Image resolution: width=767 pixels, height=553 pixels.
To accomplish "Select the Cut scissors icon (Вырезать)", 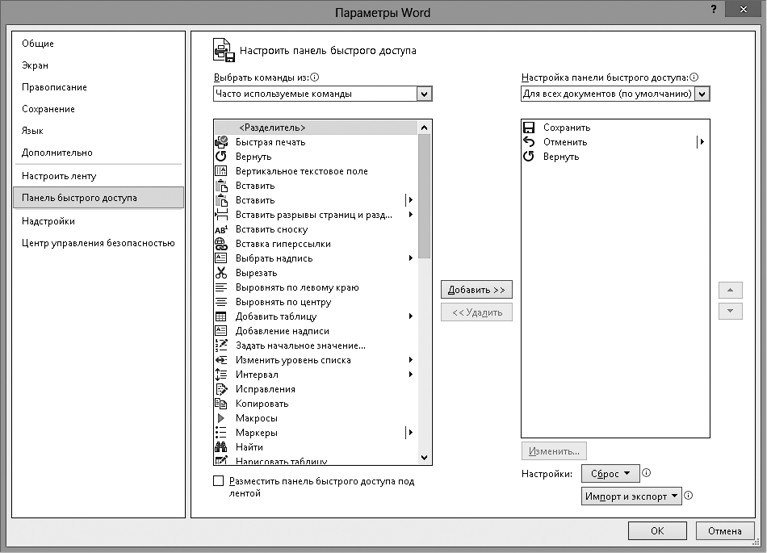I will 221,273.
